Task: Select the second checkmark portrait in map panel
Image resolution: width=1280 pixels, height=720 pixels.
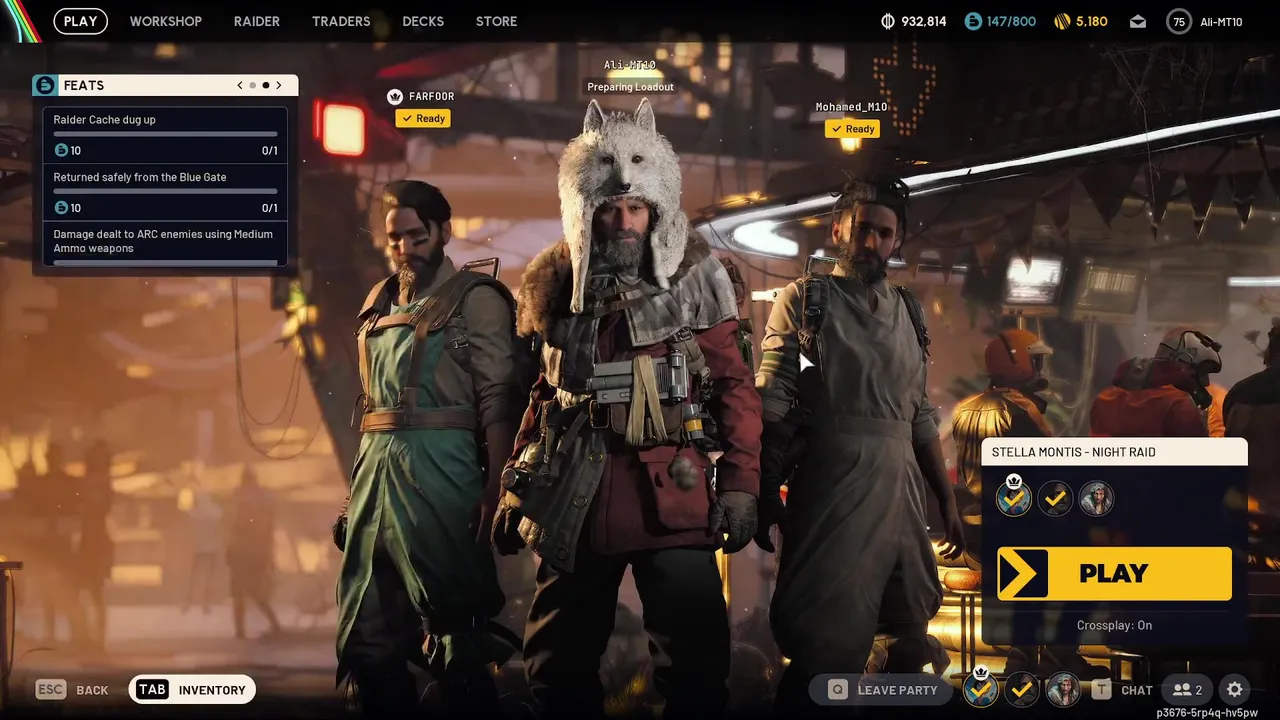Action: coord(1055,498)
